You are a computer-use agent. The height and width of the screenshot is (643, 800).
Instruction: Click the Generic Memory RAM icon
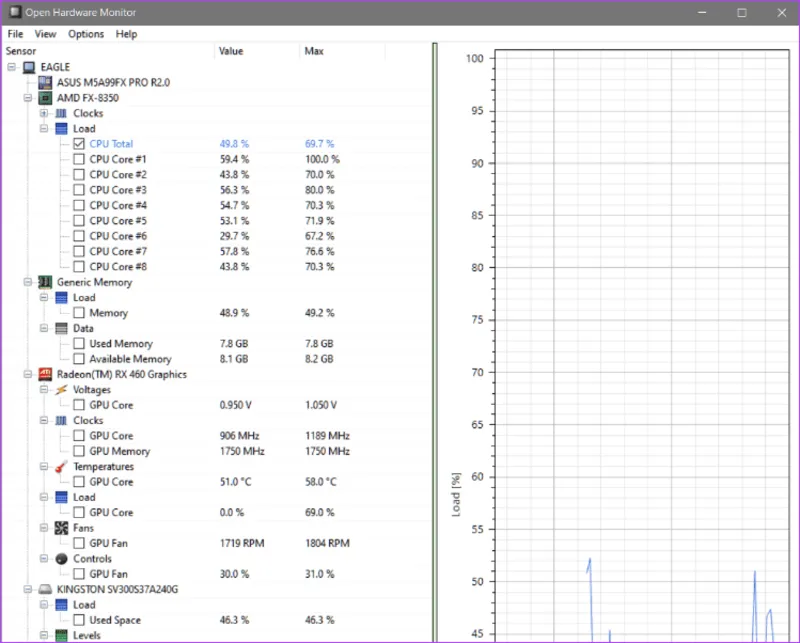pyautogui.click(x=45, y=282)
